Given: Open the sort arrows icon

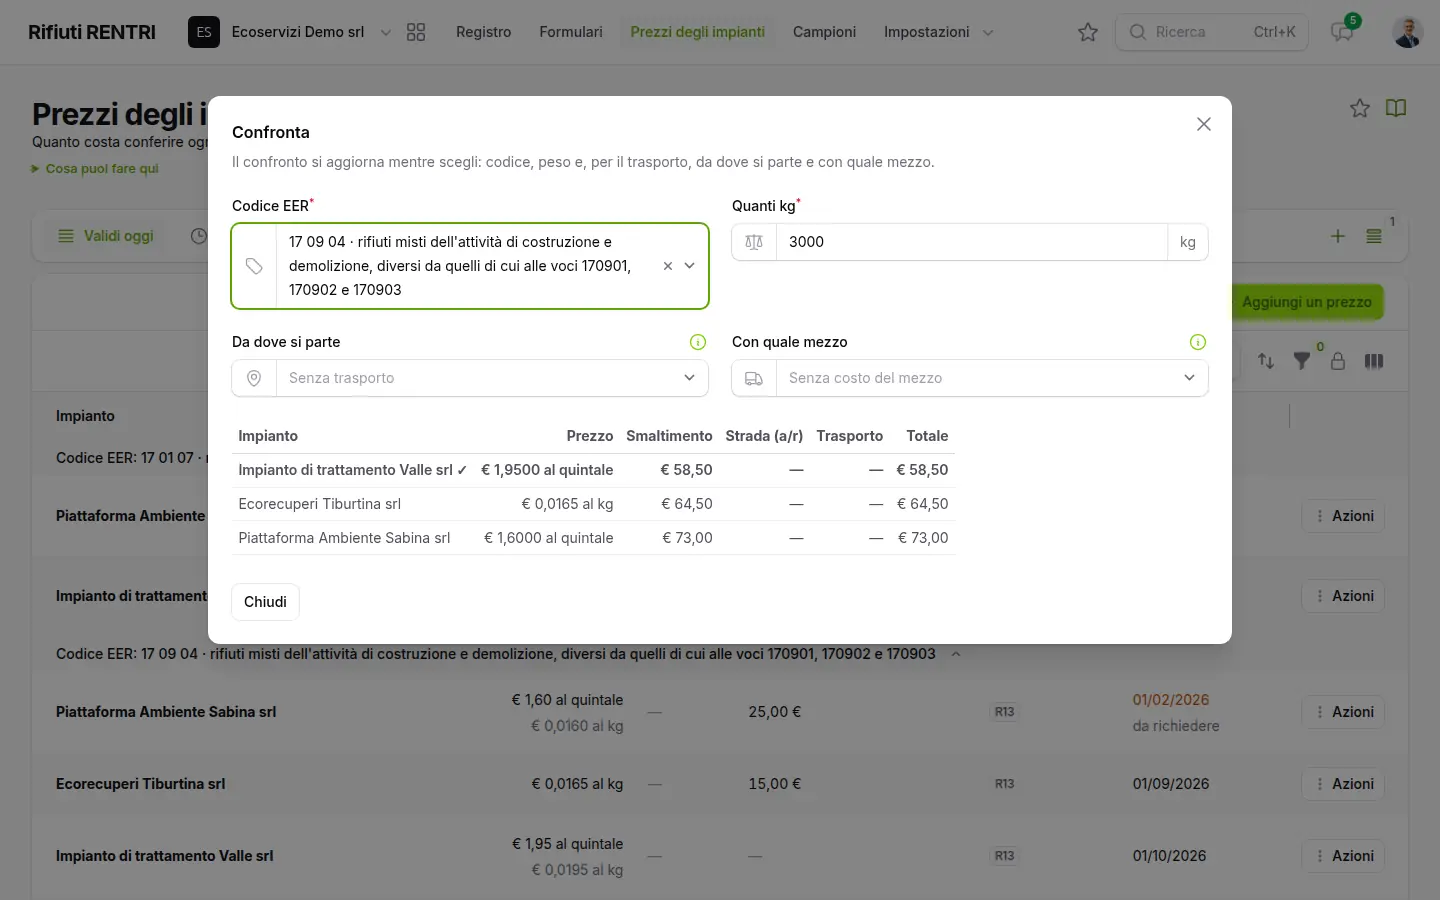Looking at the screenshot, I should point(1266,361).
